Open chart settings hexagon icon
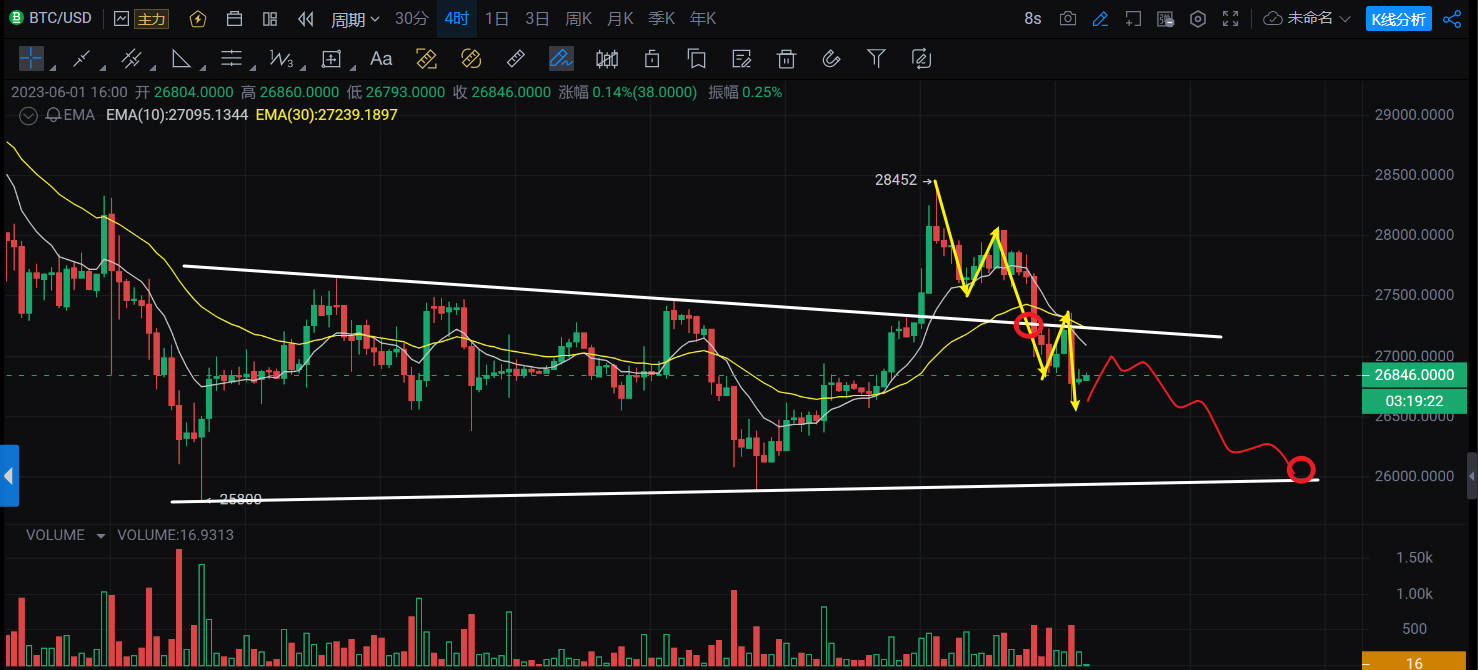This screenshot has height=670, width=1478. point(1198,18)
